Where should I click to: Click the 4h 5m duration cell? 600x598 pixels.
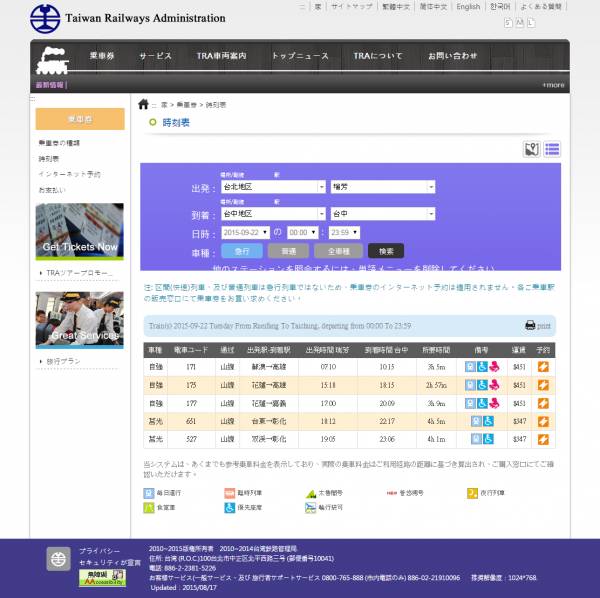click(436, 421)
